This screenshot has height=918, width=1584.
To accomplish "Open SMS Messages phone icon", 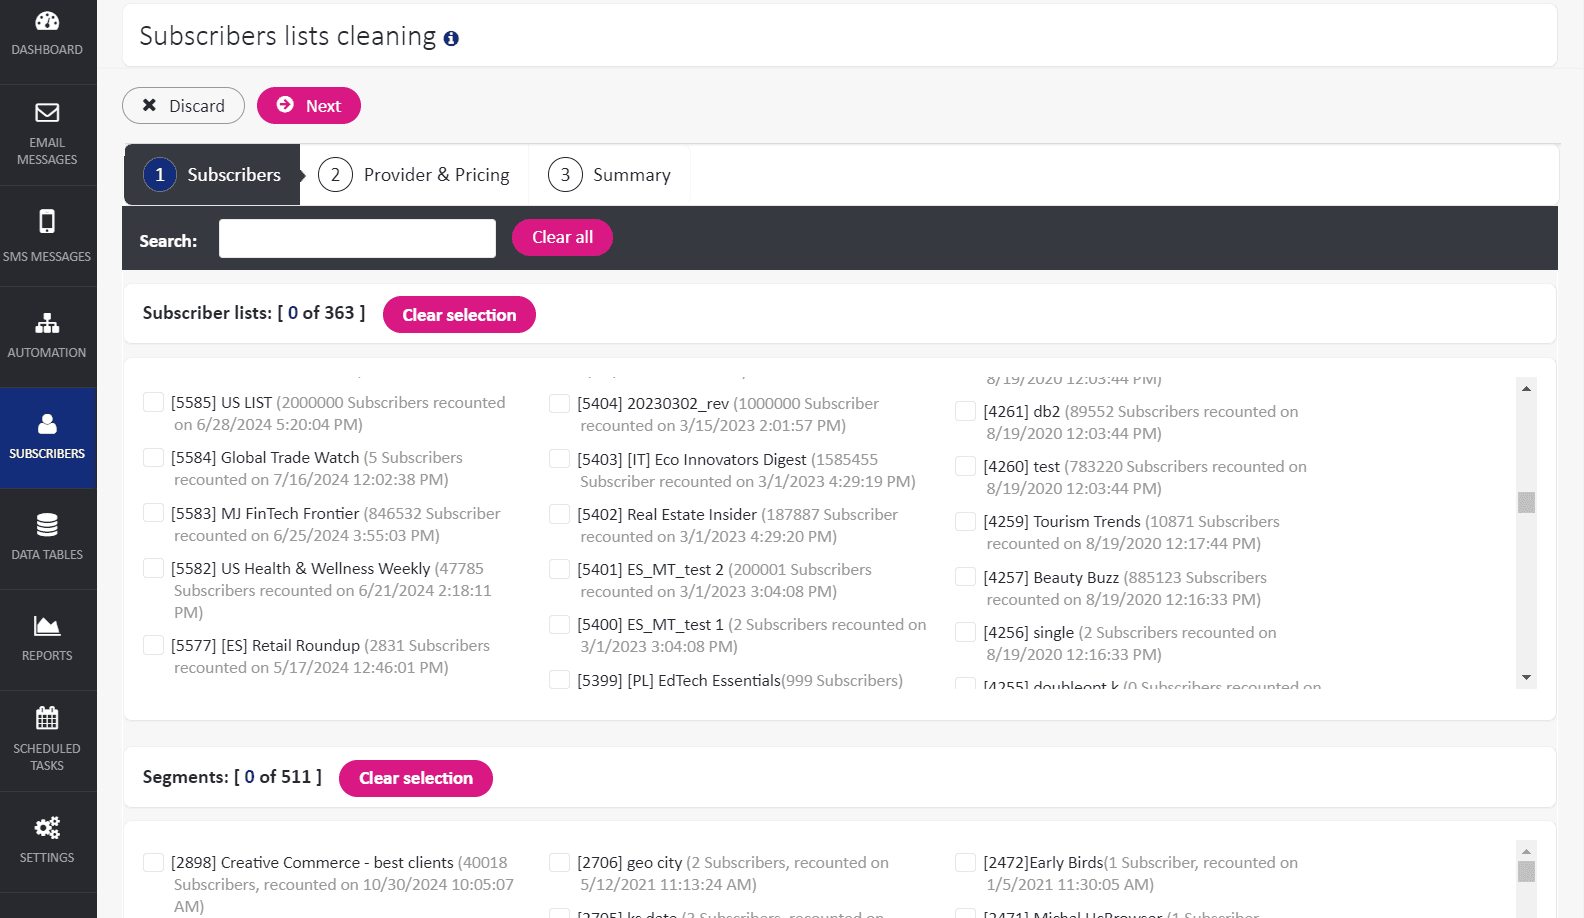I will (47, 221).
